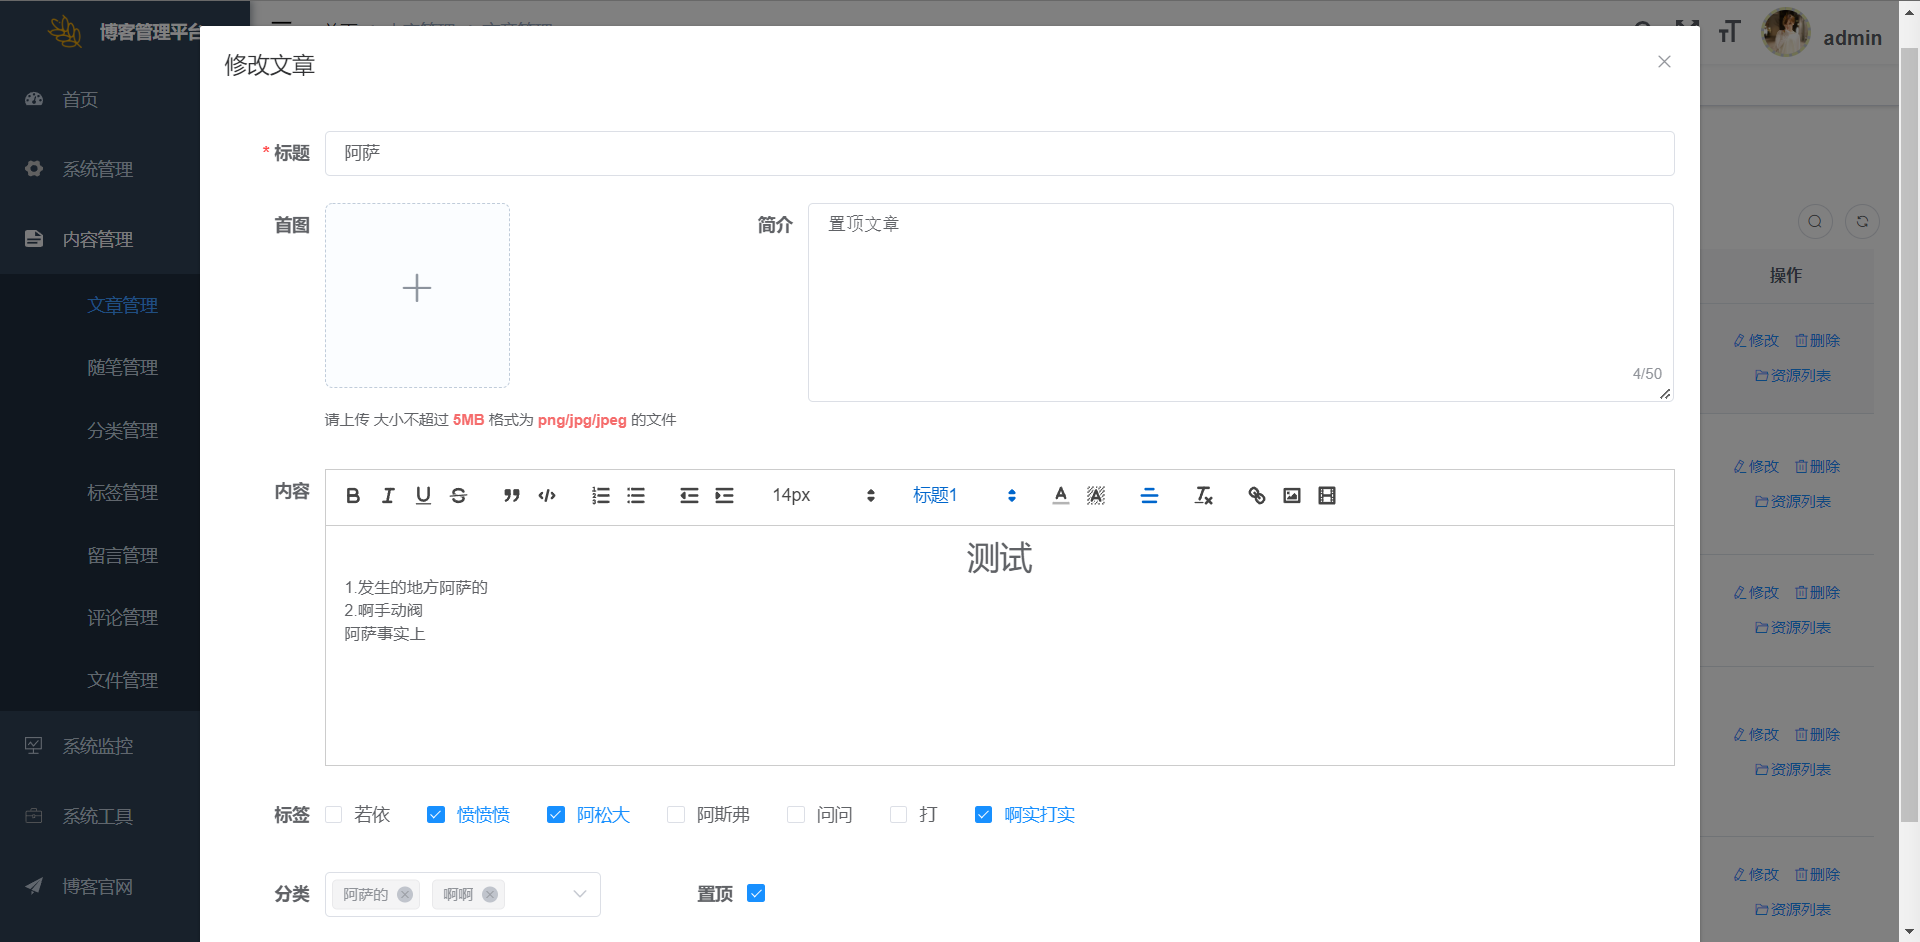1920x942 pixels.
Task: Uncheck the 阿松大 tag
Action: pyautogui.click(x=556, y=815)
